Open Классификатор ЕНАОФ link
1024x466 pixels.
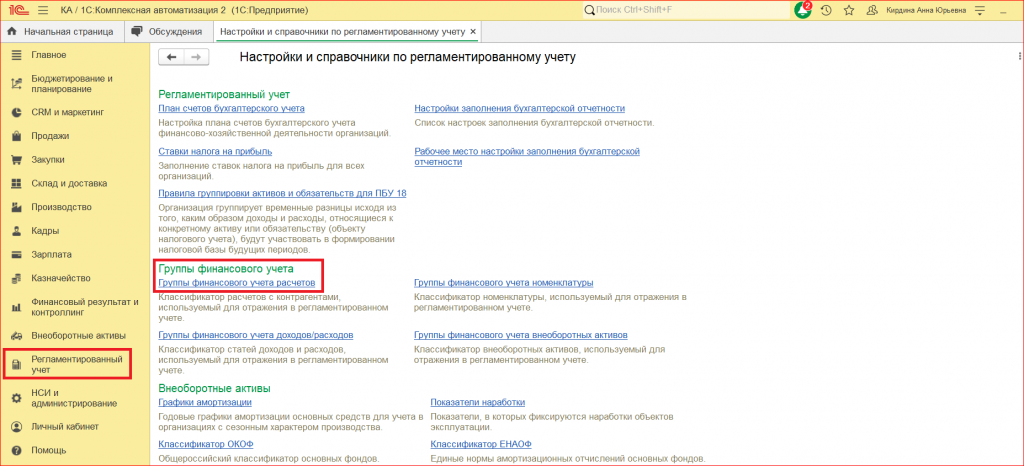(481, 444)
